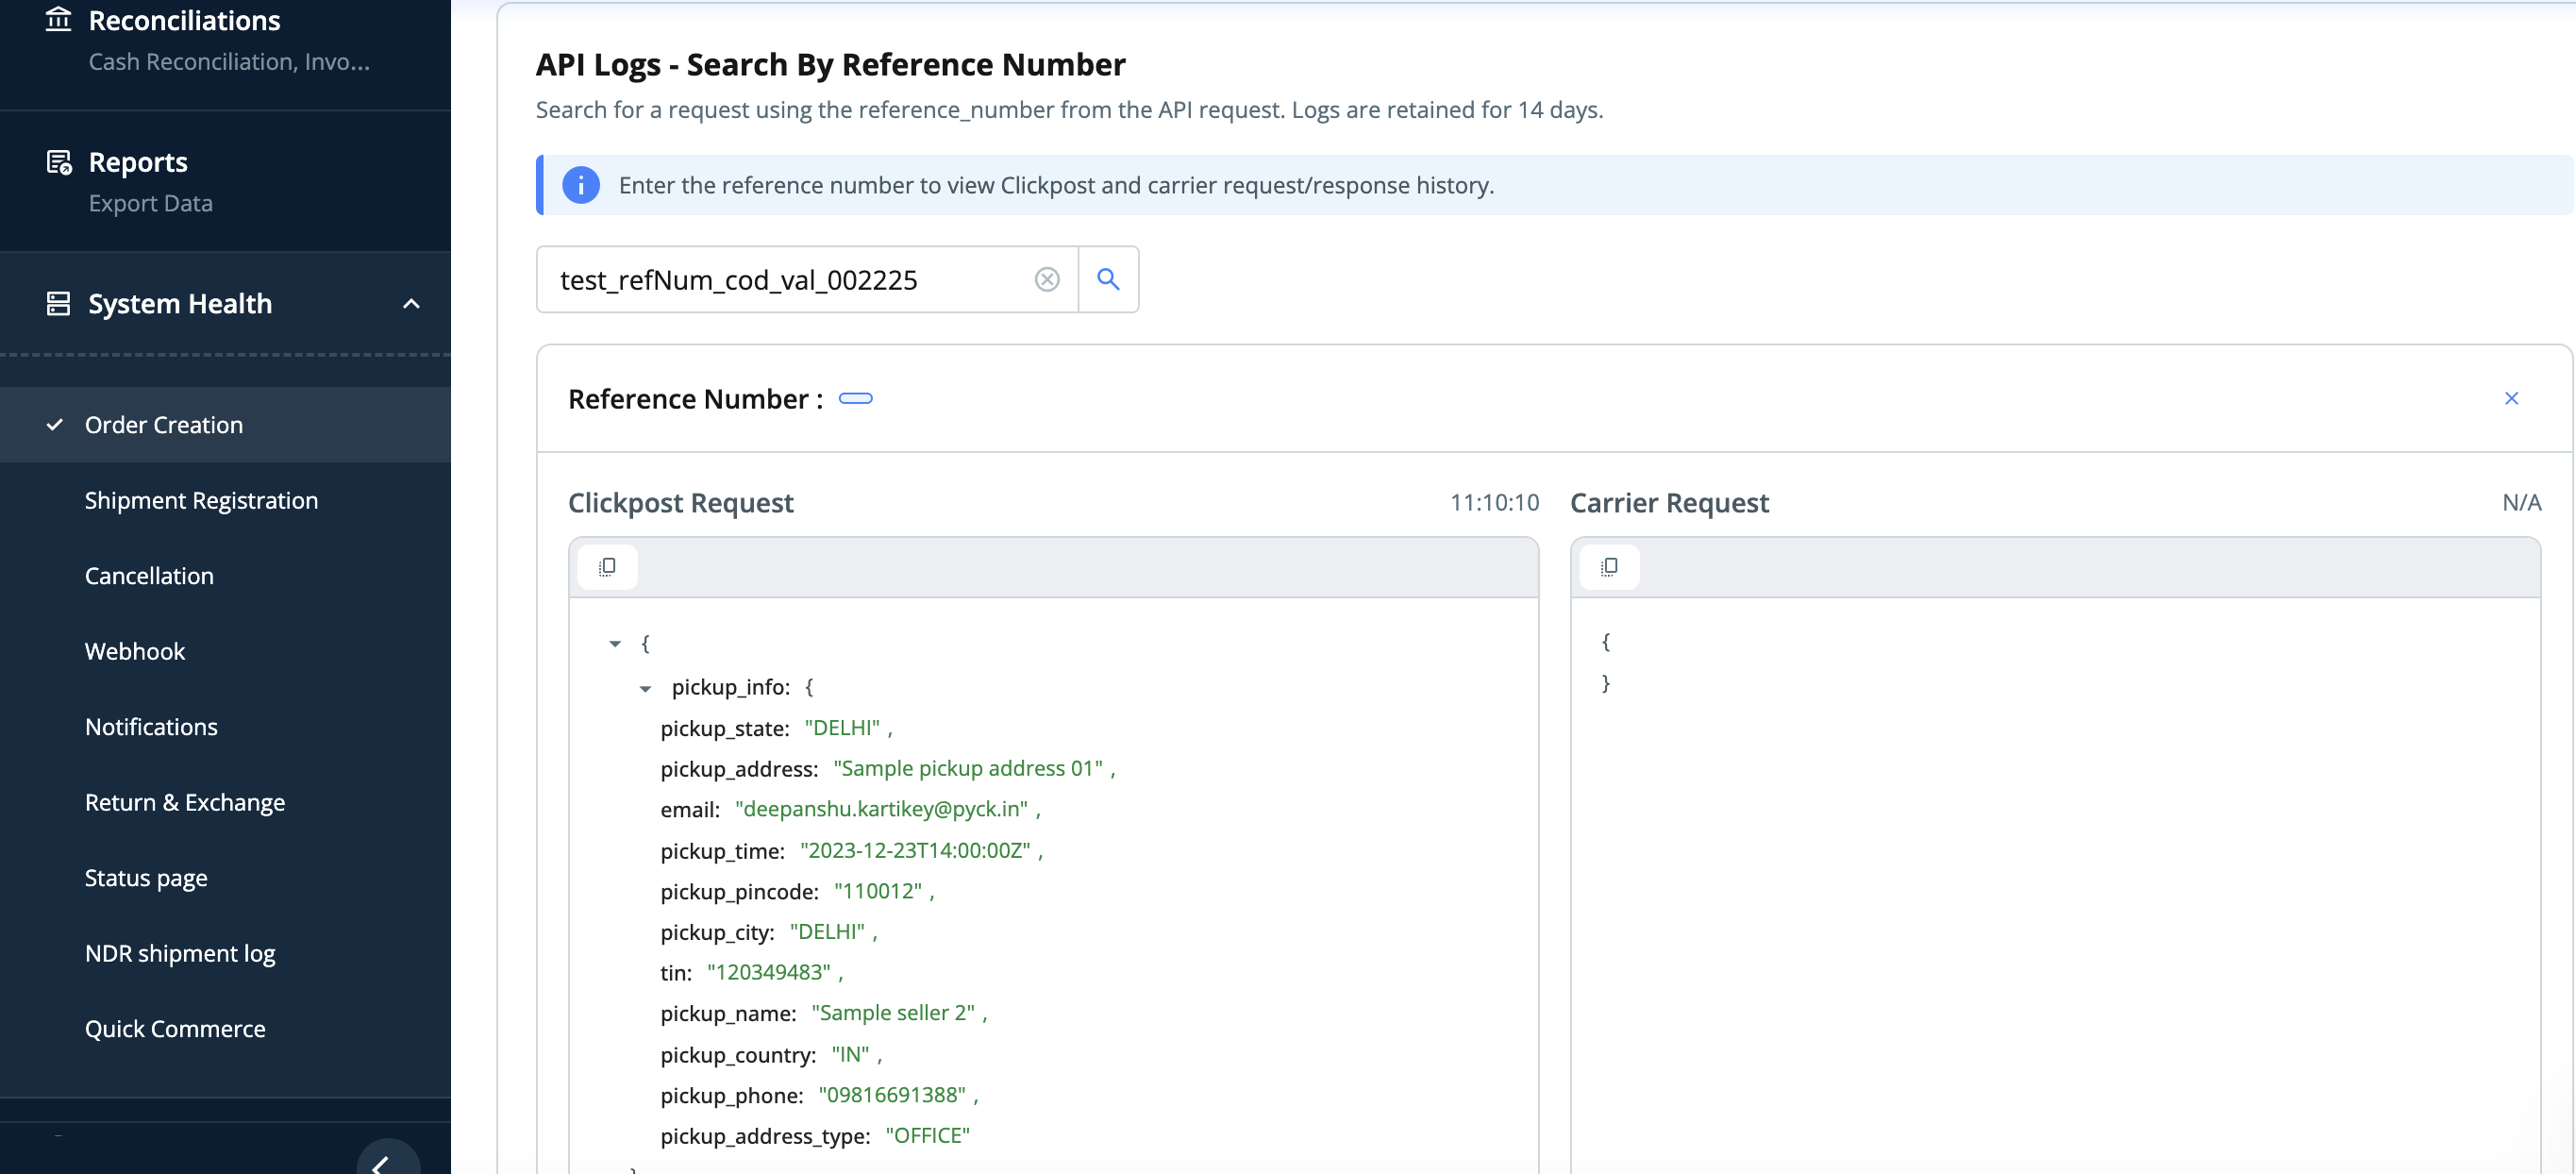Click the checkmark beside Order Creation
The height and width of the screenshot is (1174, 2576).
tap(55, 425)
